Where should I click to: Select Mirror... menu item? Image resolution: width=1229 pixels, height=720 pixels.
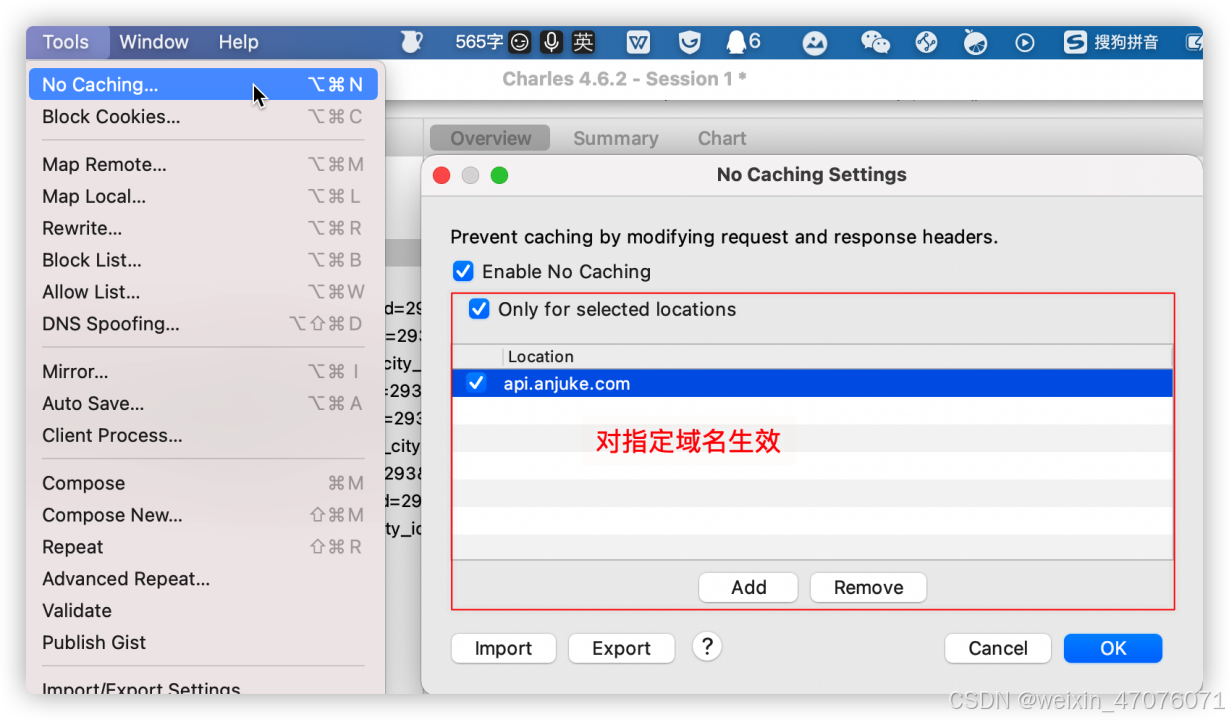click(203, 372)
